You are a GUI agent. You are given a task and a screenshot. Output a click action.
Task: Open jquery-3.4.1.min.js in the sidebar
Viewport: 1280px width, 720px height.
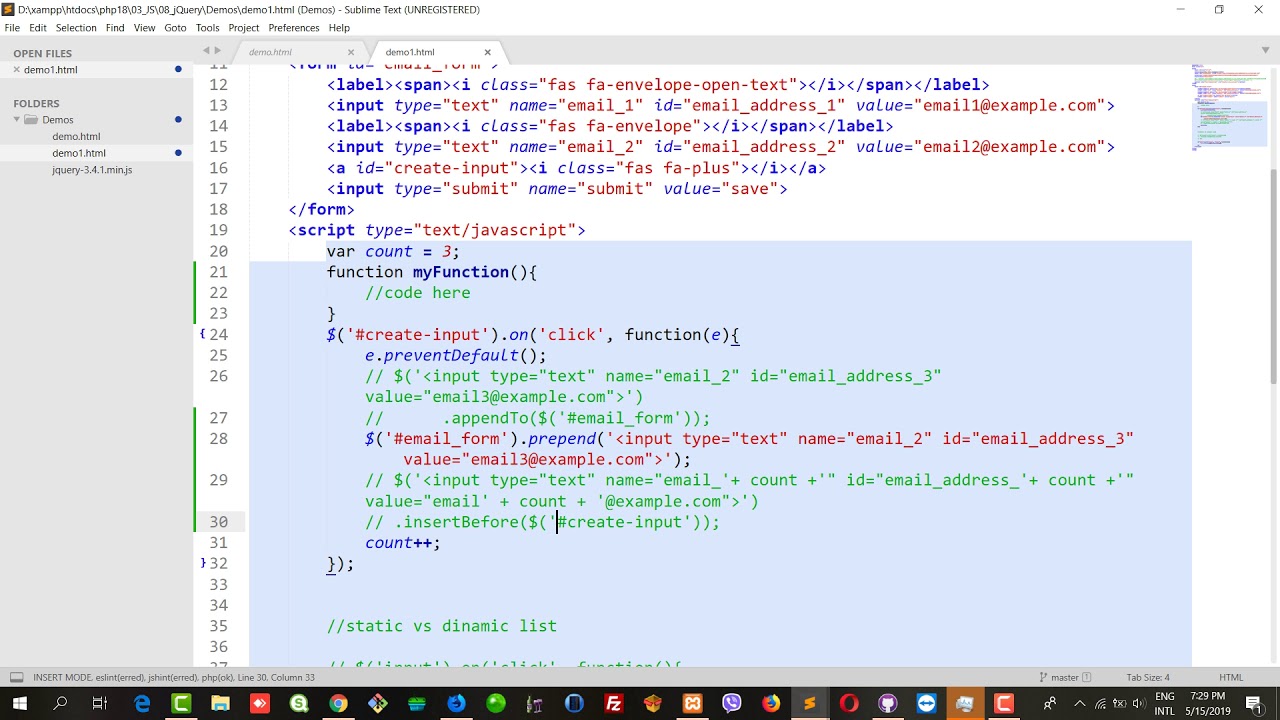(x=92, y=170)
